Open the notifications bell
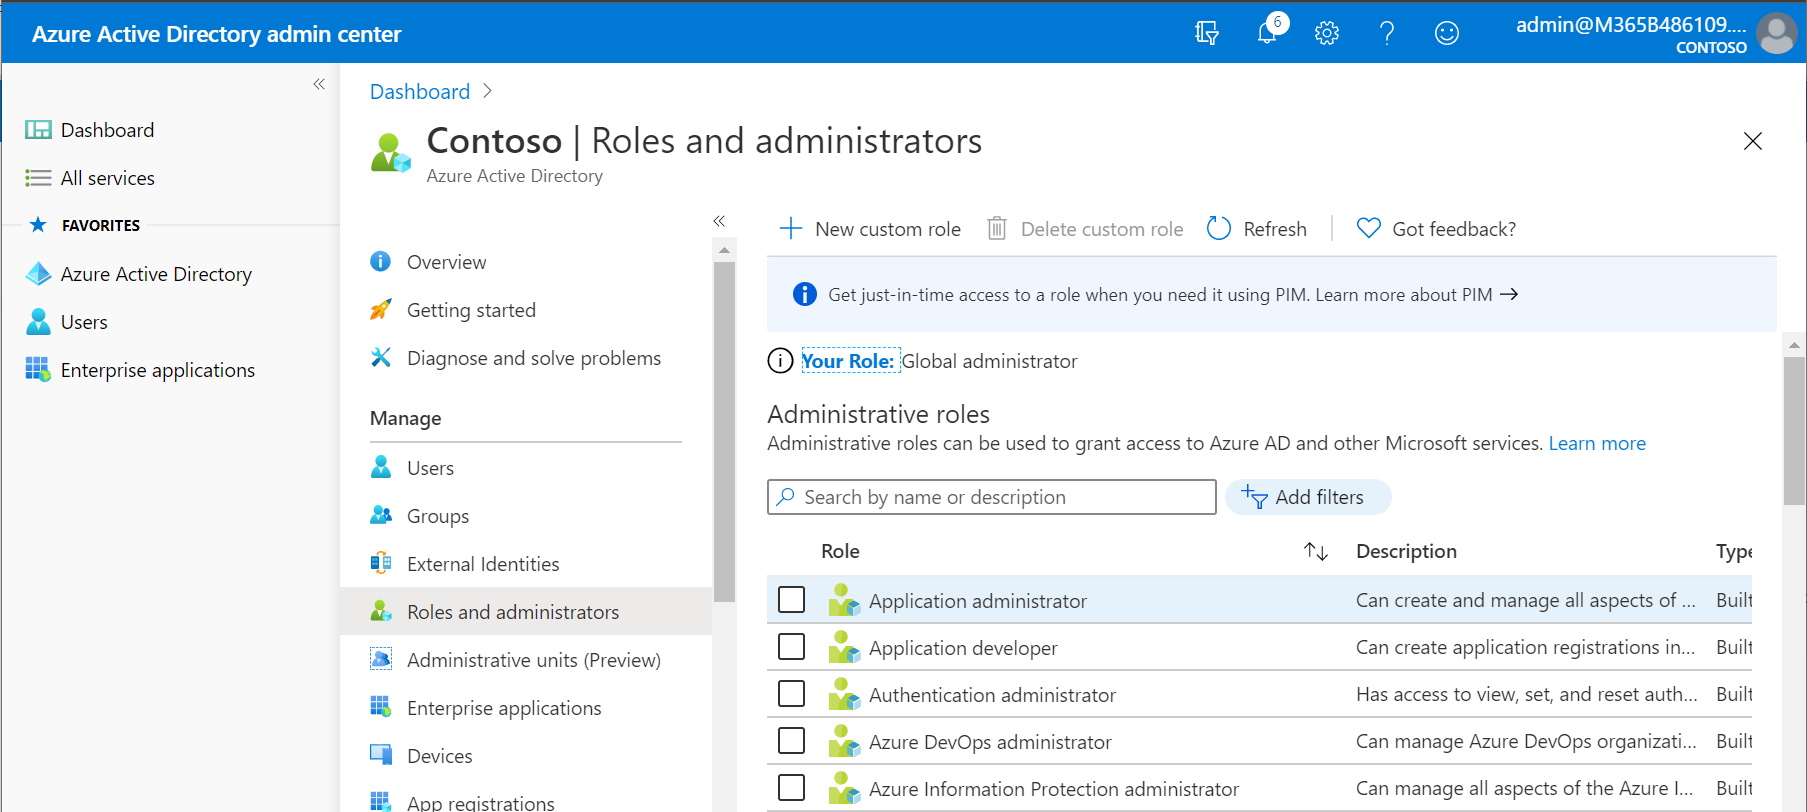This screenshot has height=812, width=1807. coord(1267,33)
